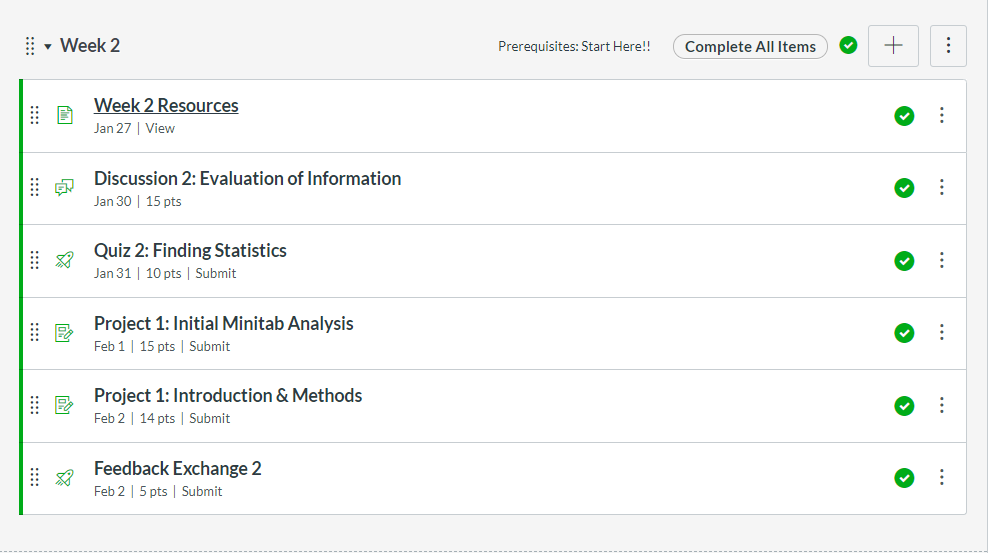Toggle the Week 2 module published checkmark
This screenshot has width=988, height=553.
849,45
